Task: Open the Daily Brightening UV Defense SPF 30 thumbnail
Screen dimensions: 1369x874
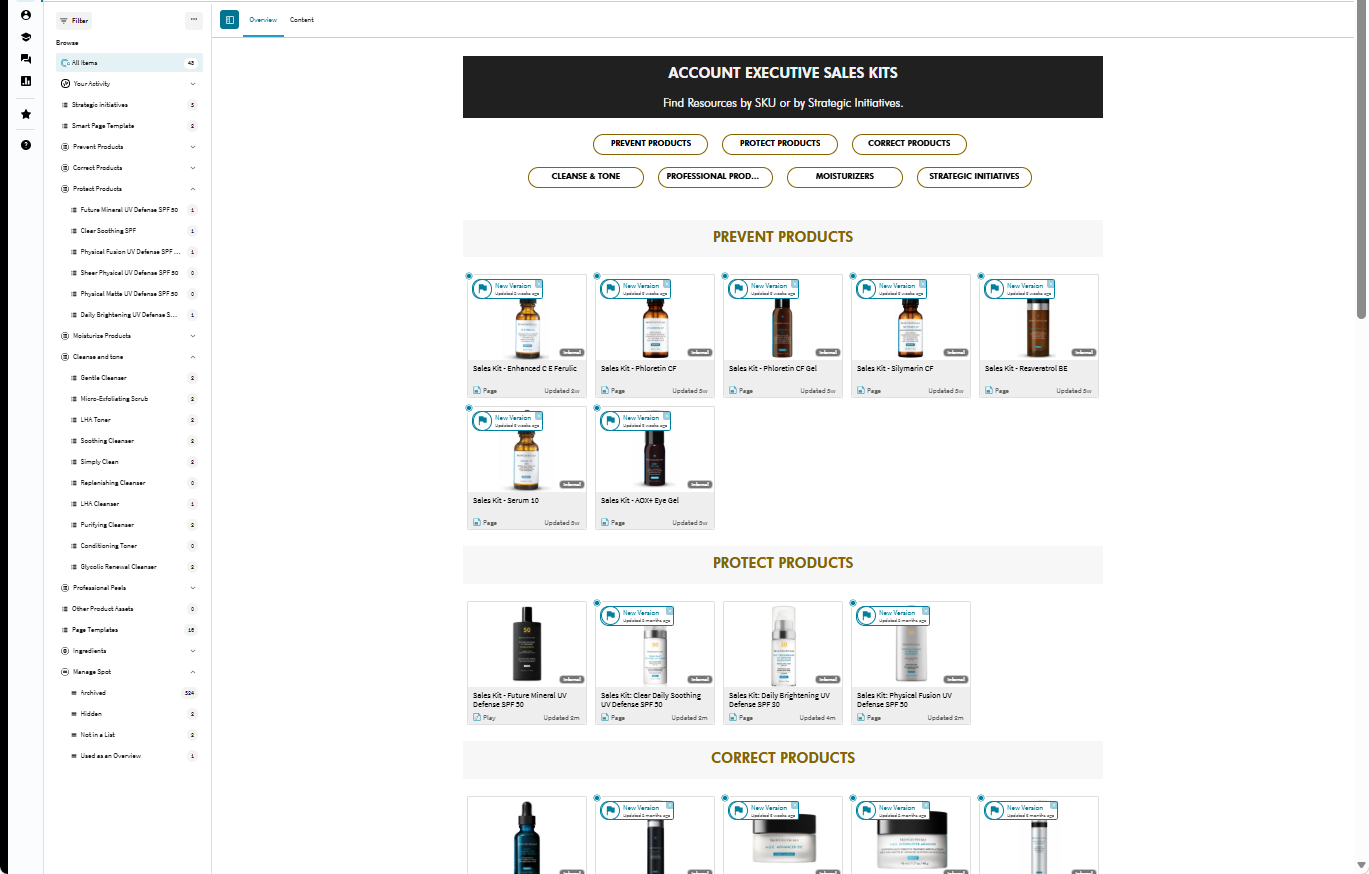Action: click(x=783, y=644)
